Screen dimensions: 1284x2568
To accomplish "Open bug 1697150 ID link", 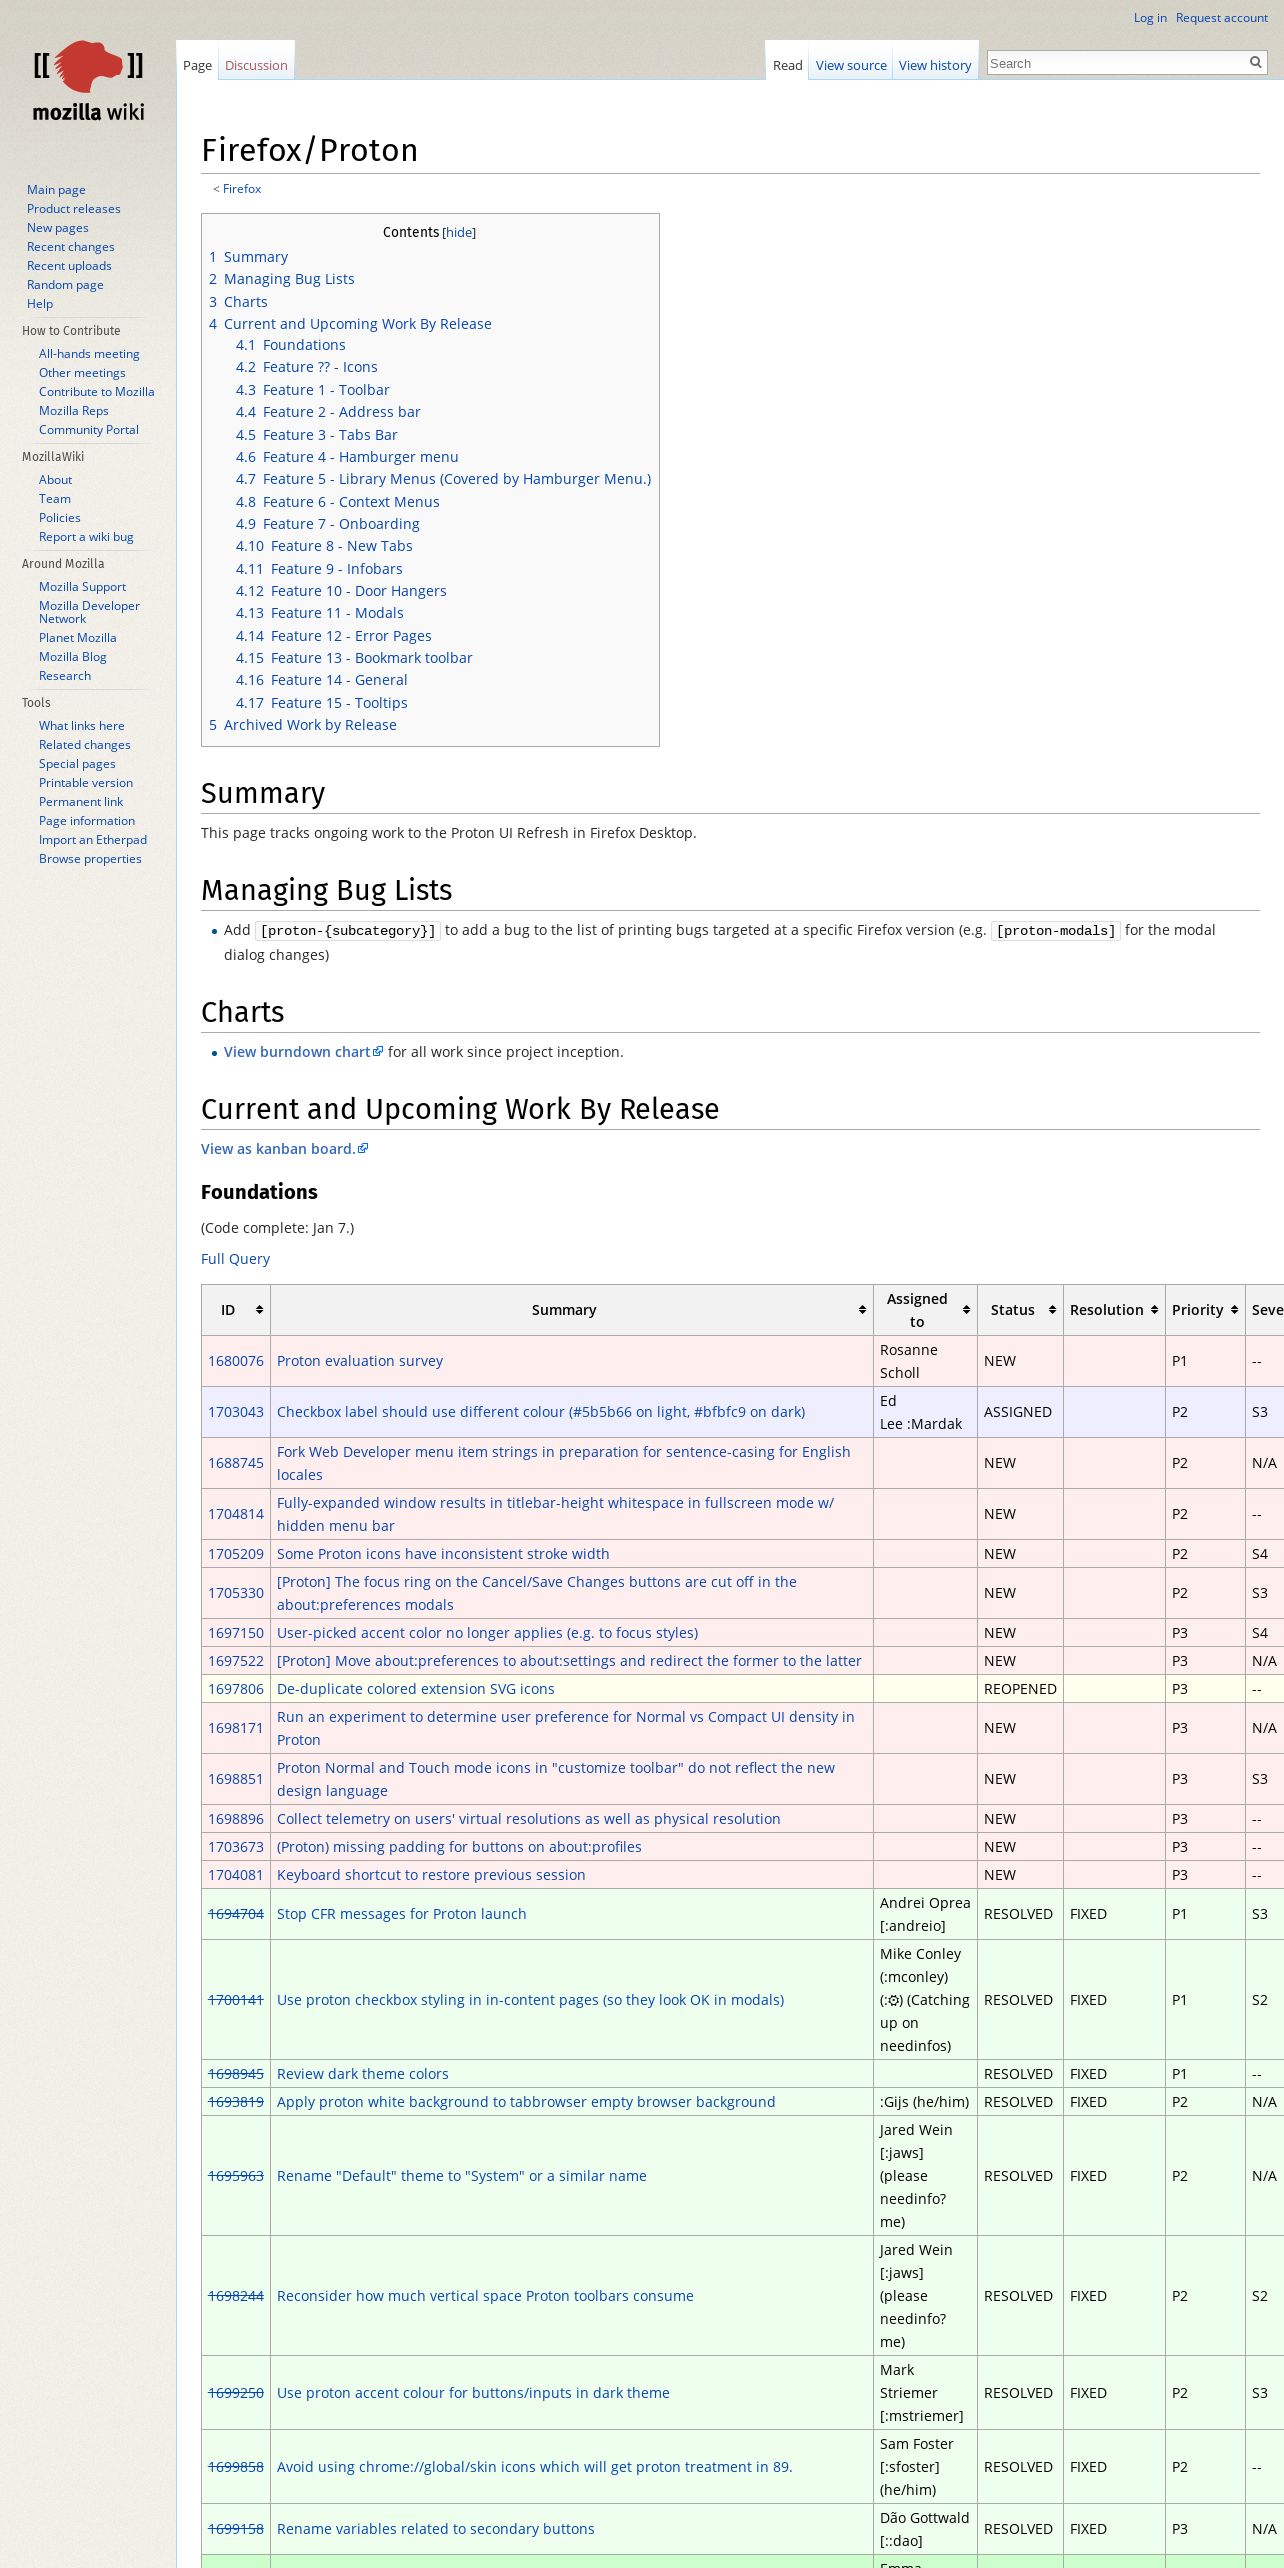I will pos(236,1633).
